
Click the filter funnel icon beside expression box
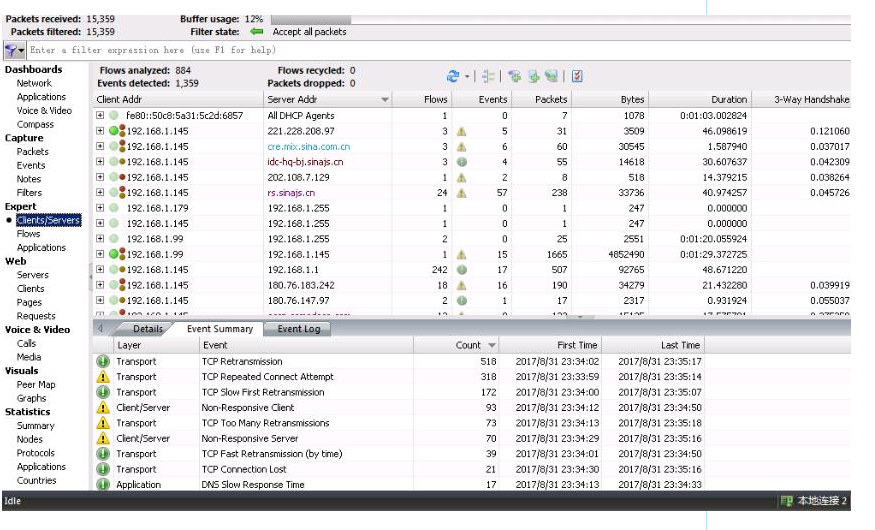(x=11, y=50)
